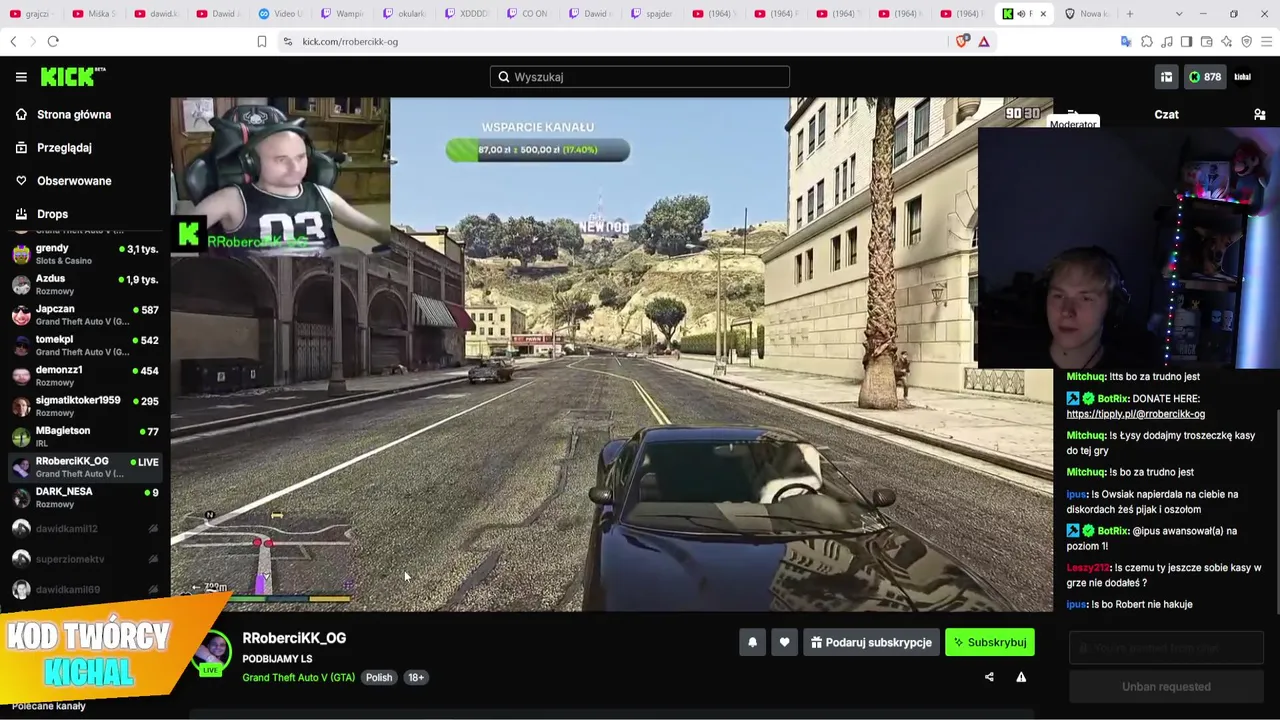Switch to the spajder Twitch browser tab
This screenshot has width=1280, height=720.
click(653, 14)
